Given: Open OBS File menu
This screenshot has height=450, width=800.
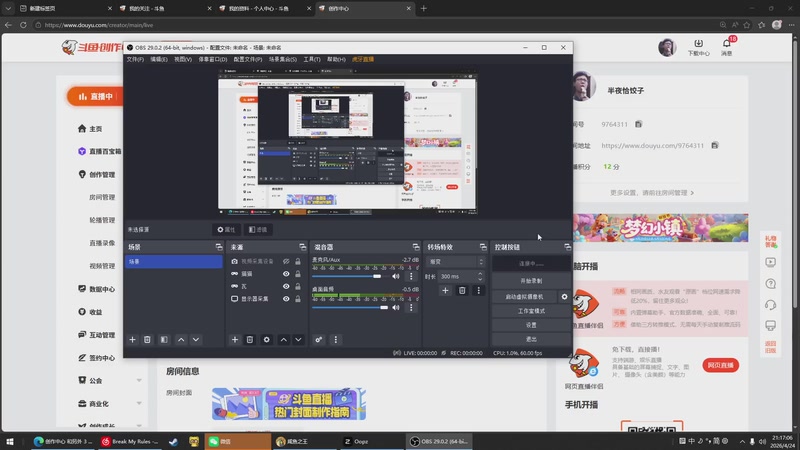Looking at the screenshot, I should coord(135,59).
